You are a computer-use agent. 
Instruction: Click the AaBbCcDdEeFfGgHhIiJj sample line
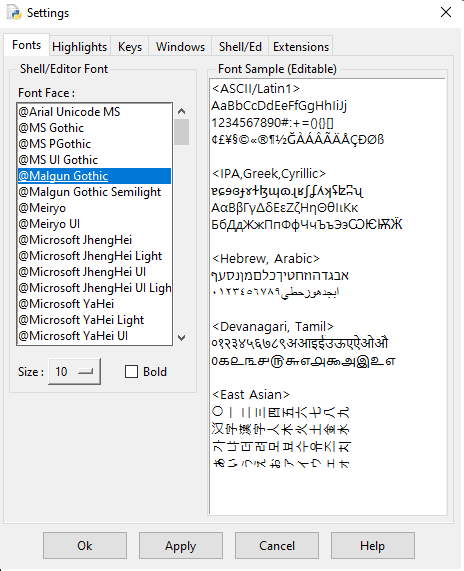(279, 106)
